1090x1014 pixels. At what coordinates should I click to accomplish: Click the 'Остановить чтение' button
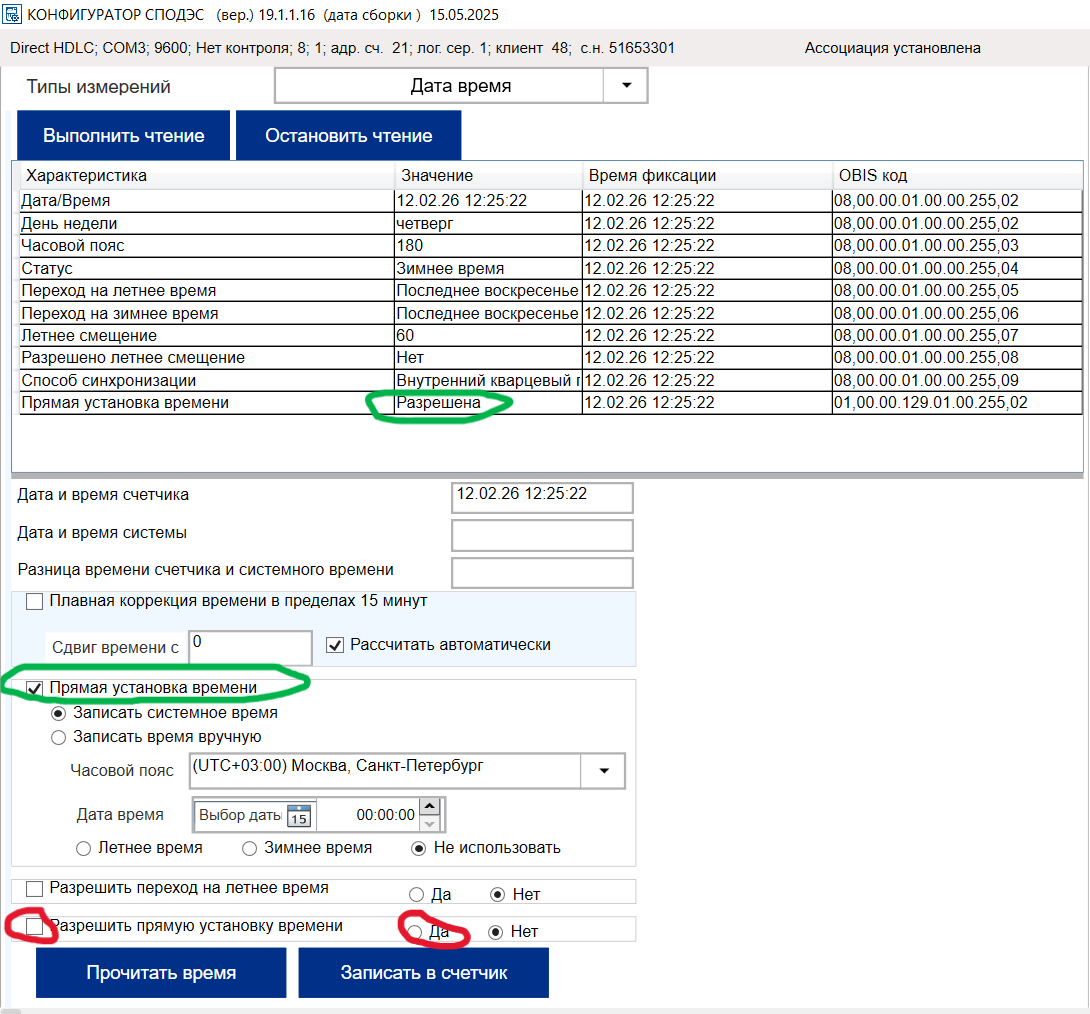coord(348,136)
